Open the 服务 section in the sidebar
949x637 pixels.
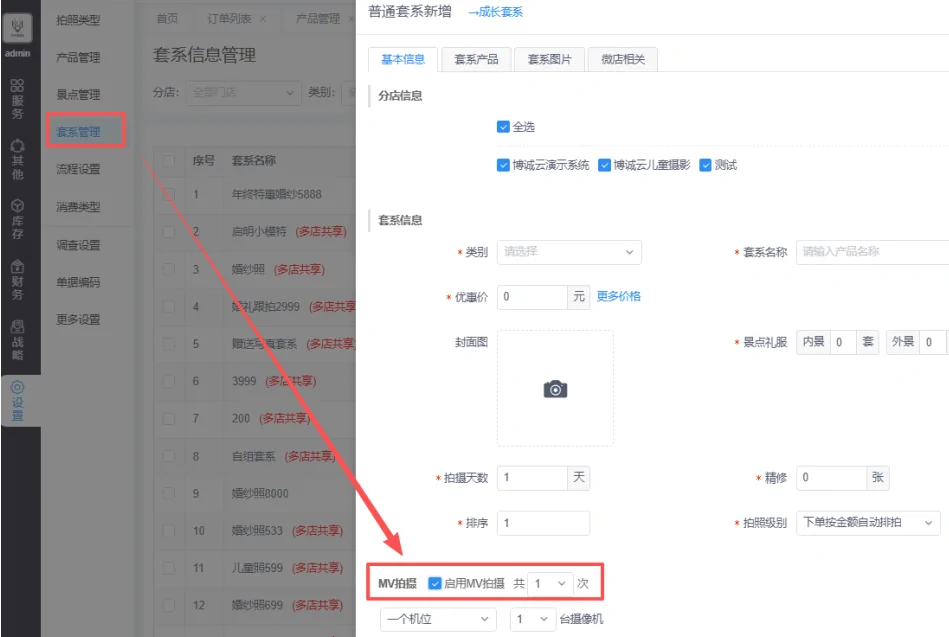[x=17, y=98]
